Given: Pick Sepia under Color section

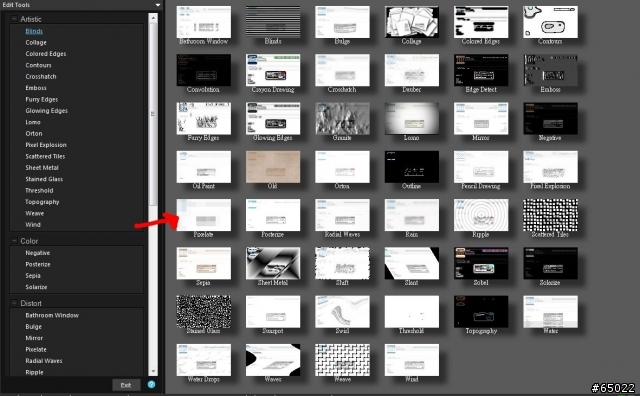Looking at the screenshot, I should [33, 276].
